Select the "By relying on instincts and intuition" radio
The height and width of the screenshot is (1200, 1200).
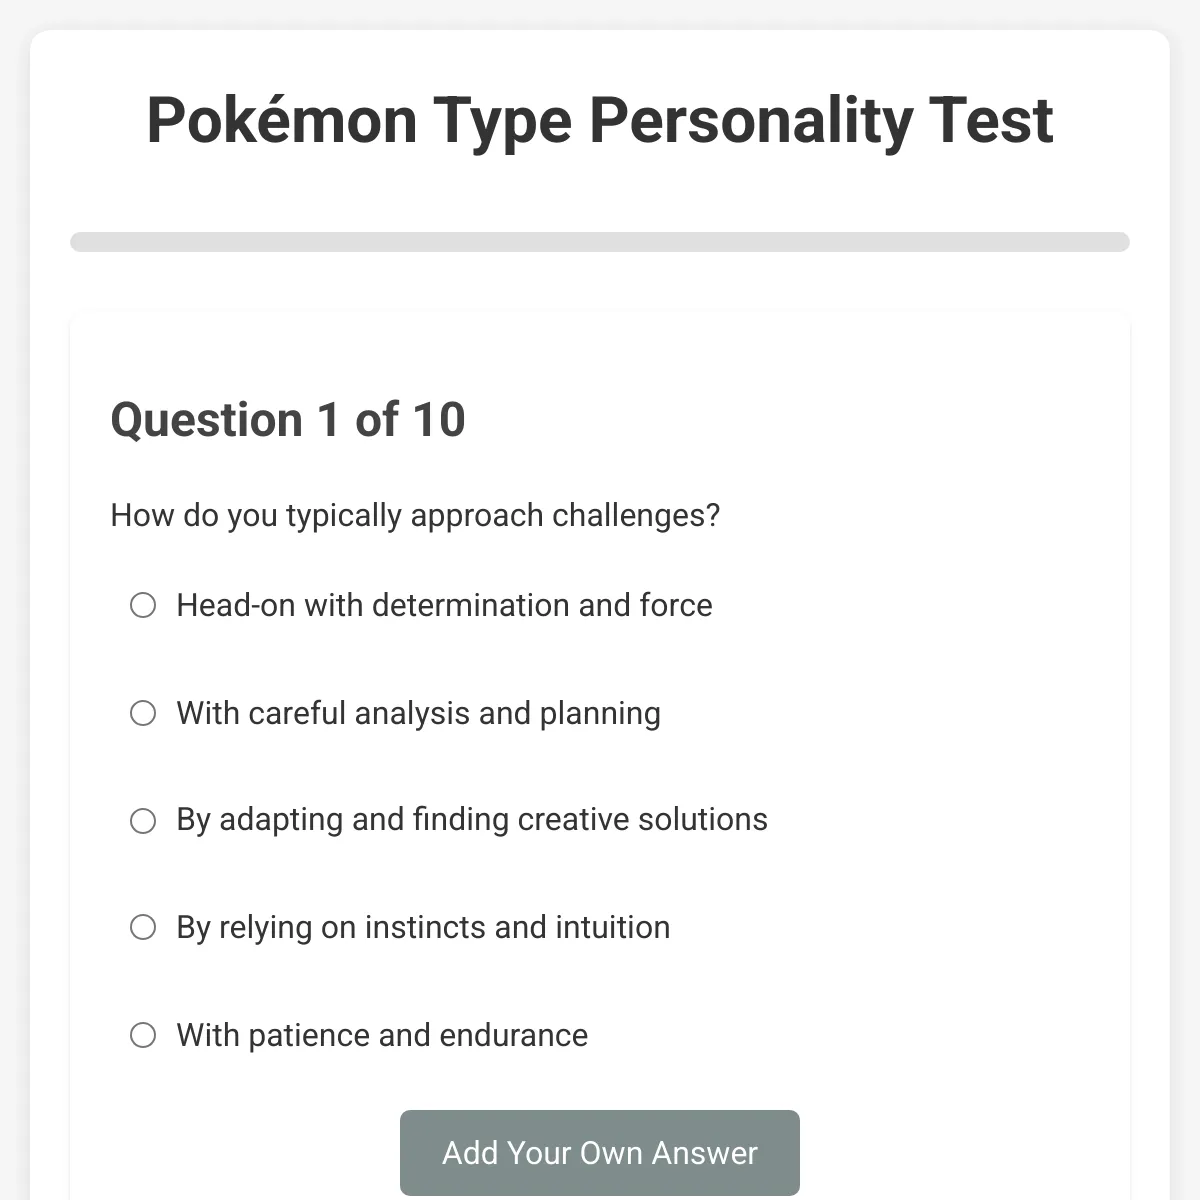point(143,927)
